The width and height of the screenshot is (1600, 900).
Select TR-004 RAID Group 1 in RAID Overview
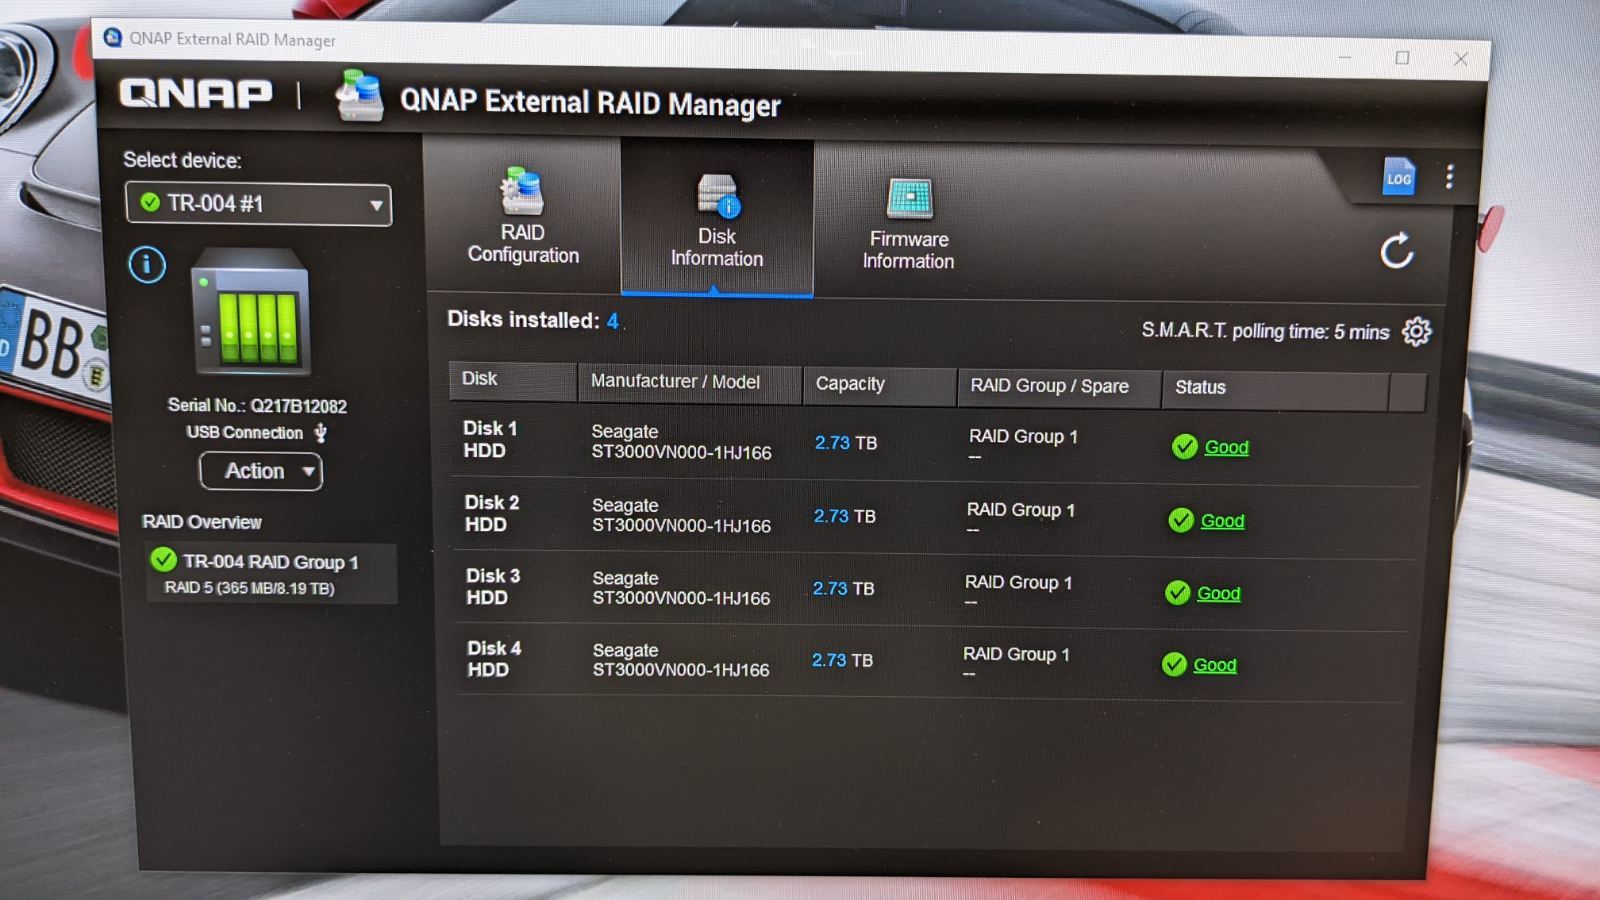[x=271, y=573]
